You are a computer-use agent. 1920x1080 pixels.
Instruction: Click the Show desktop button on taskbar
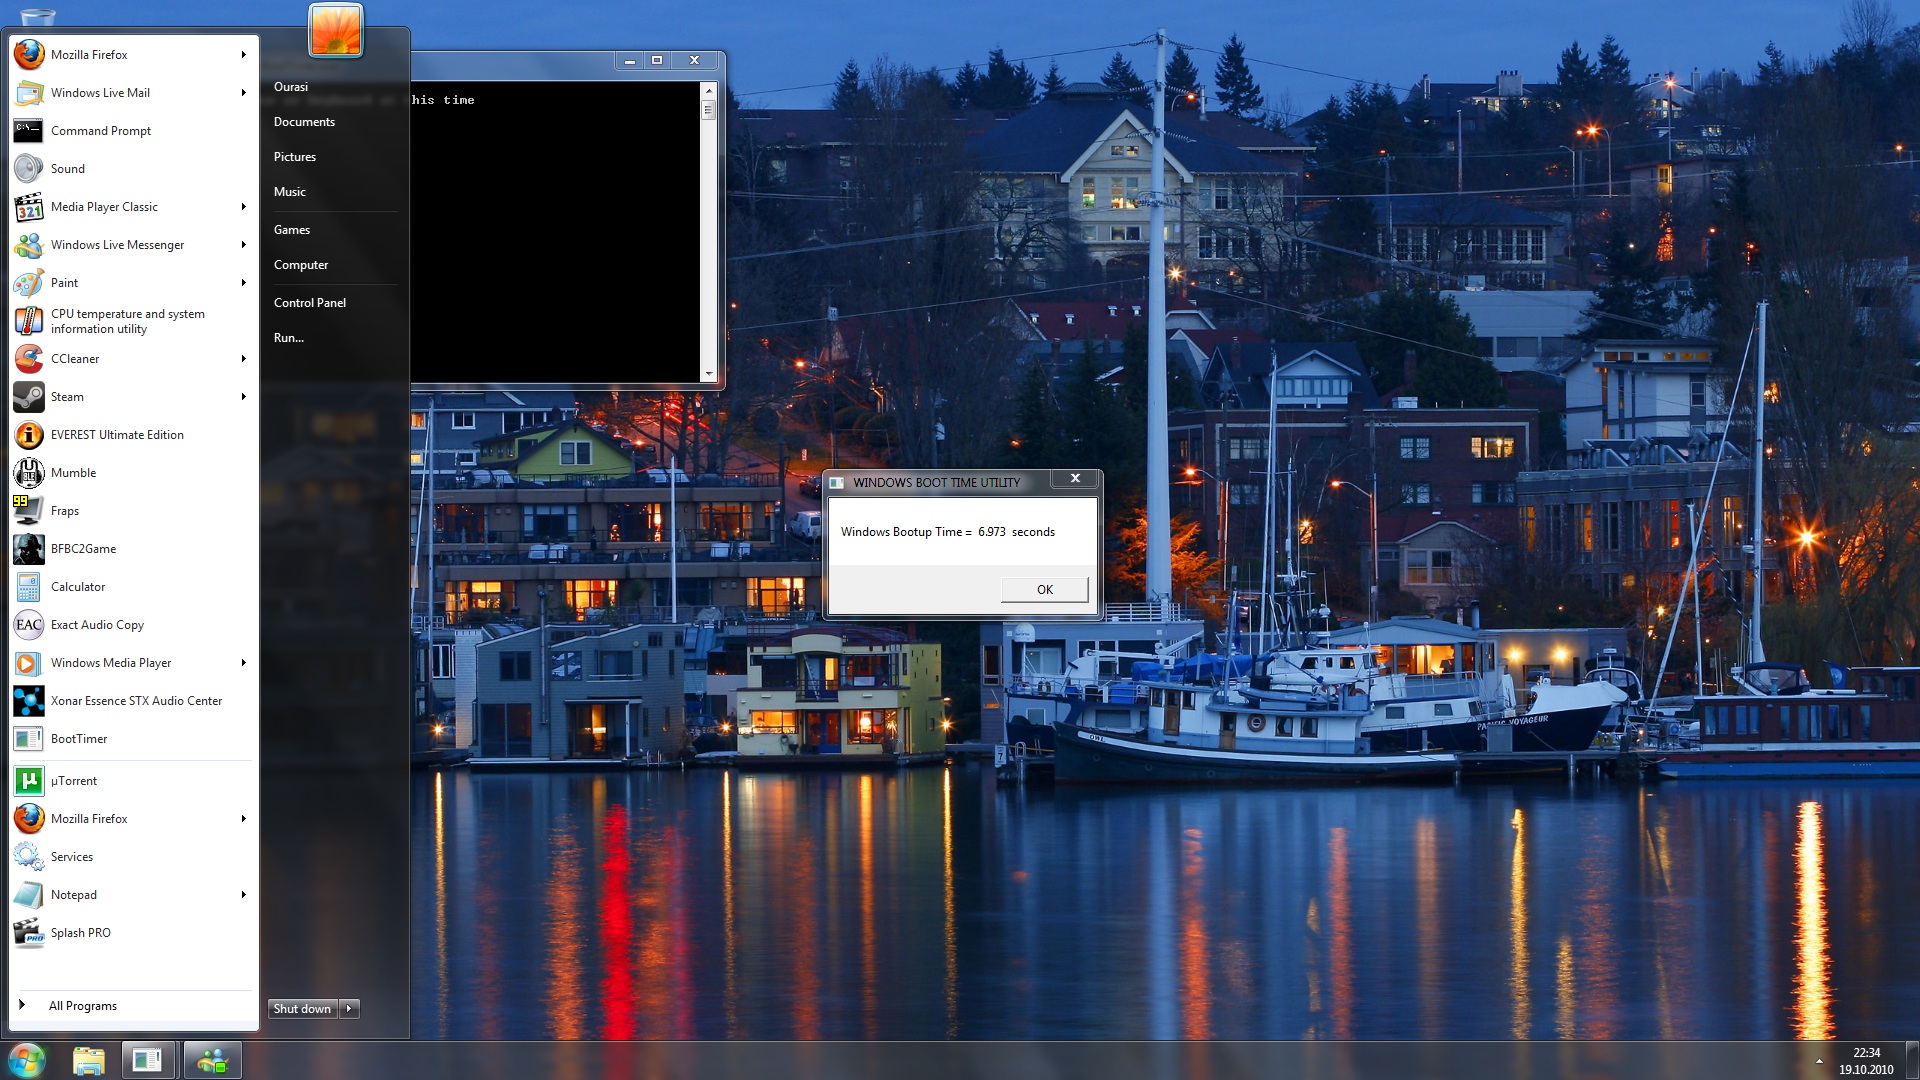click(x=1912, y=1061)
